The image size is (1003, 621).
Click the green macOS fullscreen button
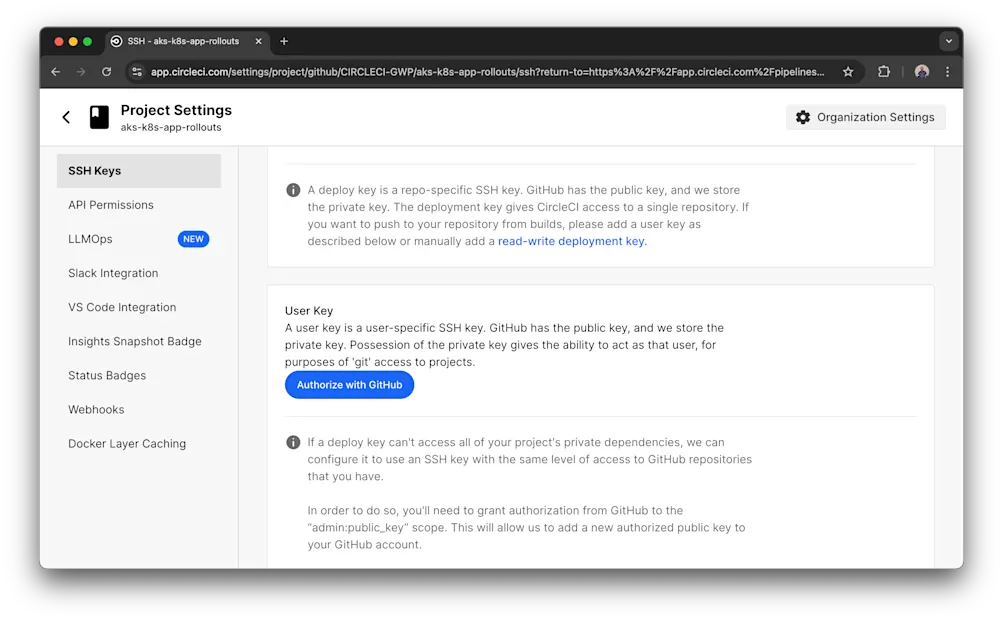[x=88, y=42]
